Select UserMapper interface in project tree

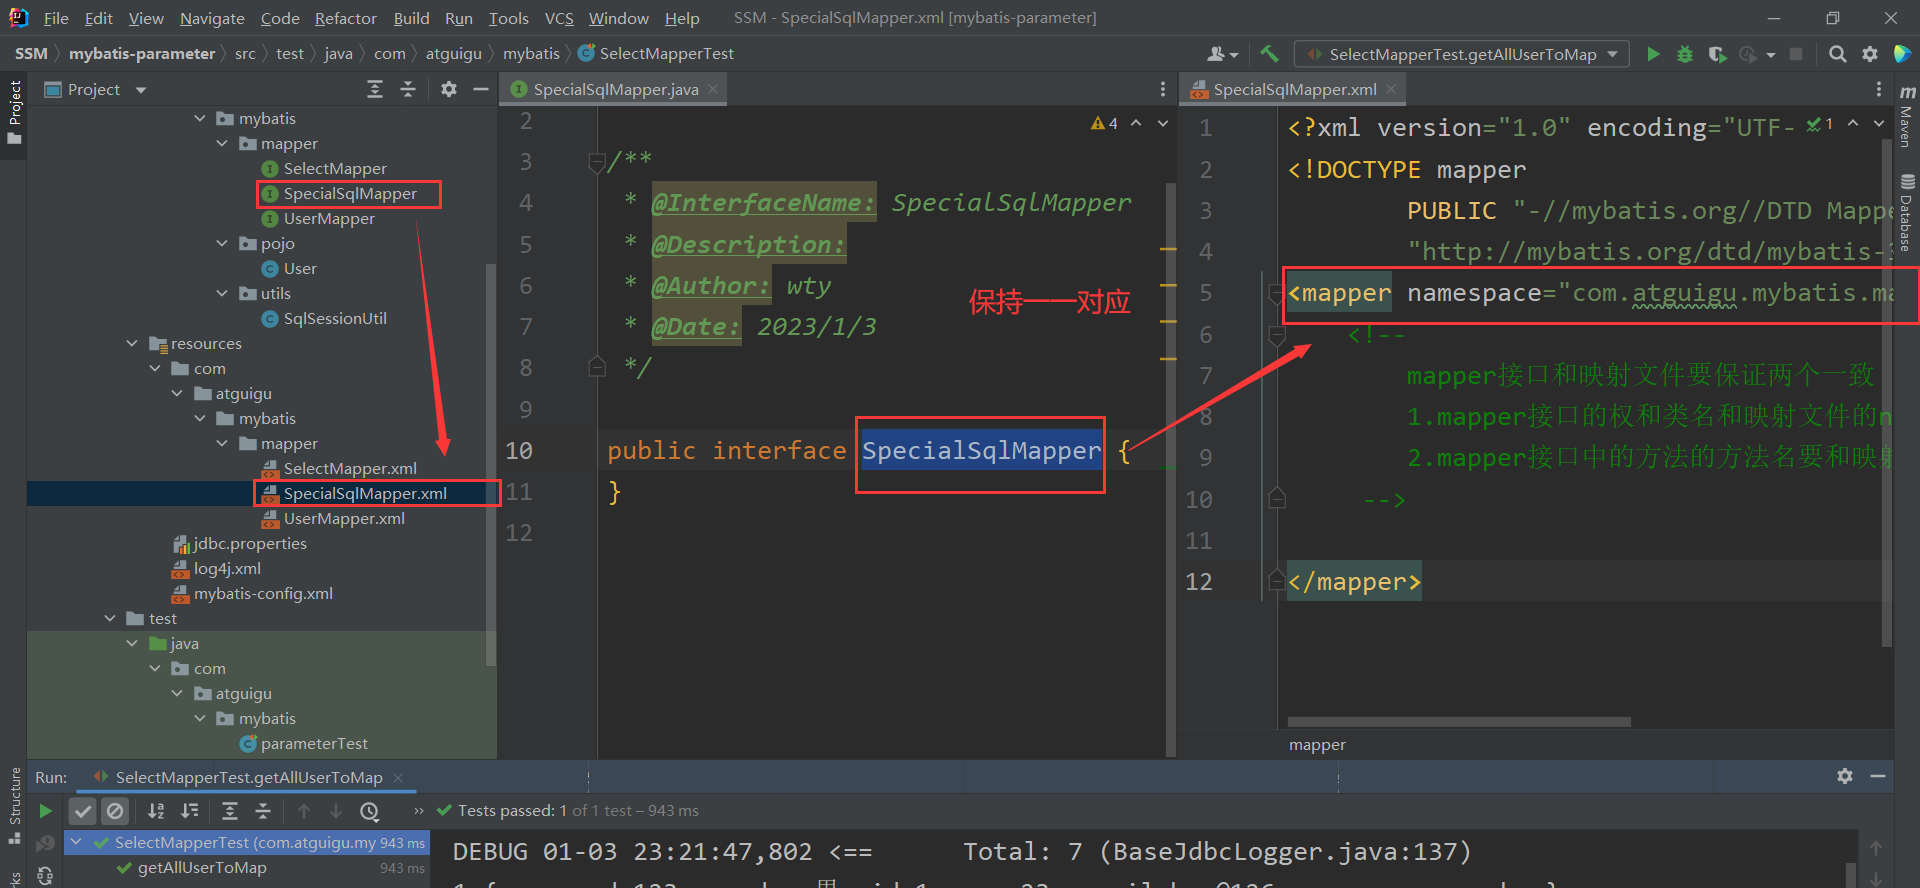tap(329, 218)
